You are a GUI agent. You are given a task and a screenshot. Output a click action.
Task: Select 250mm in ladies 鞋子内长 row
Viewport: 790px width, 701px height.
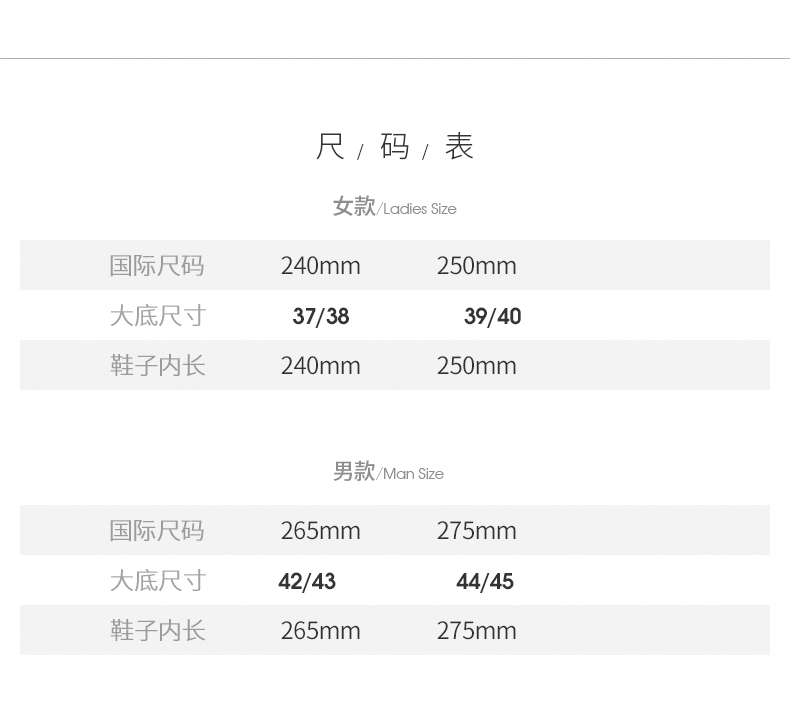tap(476, 366)
